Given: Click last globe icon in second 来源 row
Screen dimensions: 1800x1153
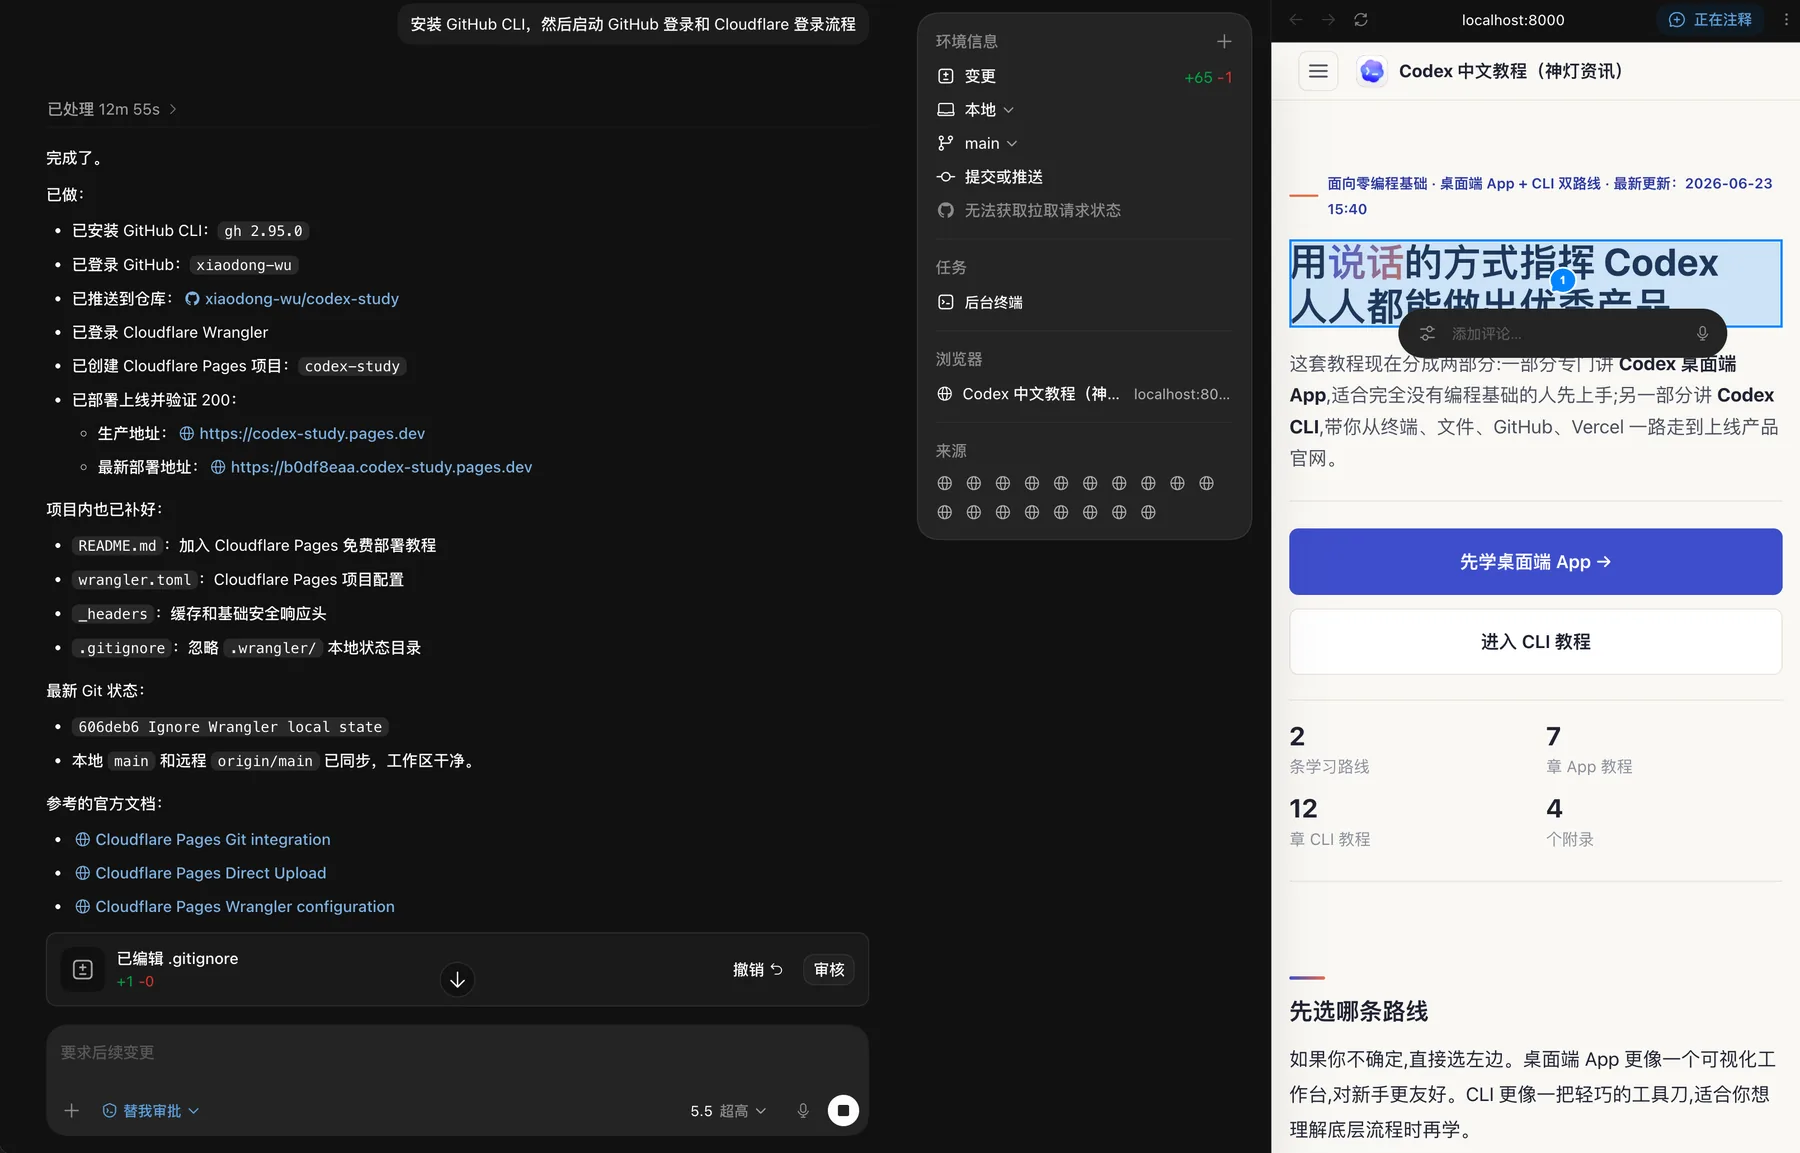Looking at the screenshot, I should pyautogui.click(x=1148, y=512).
